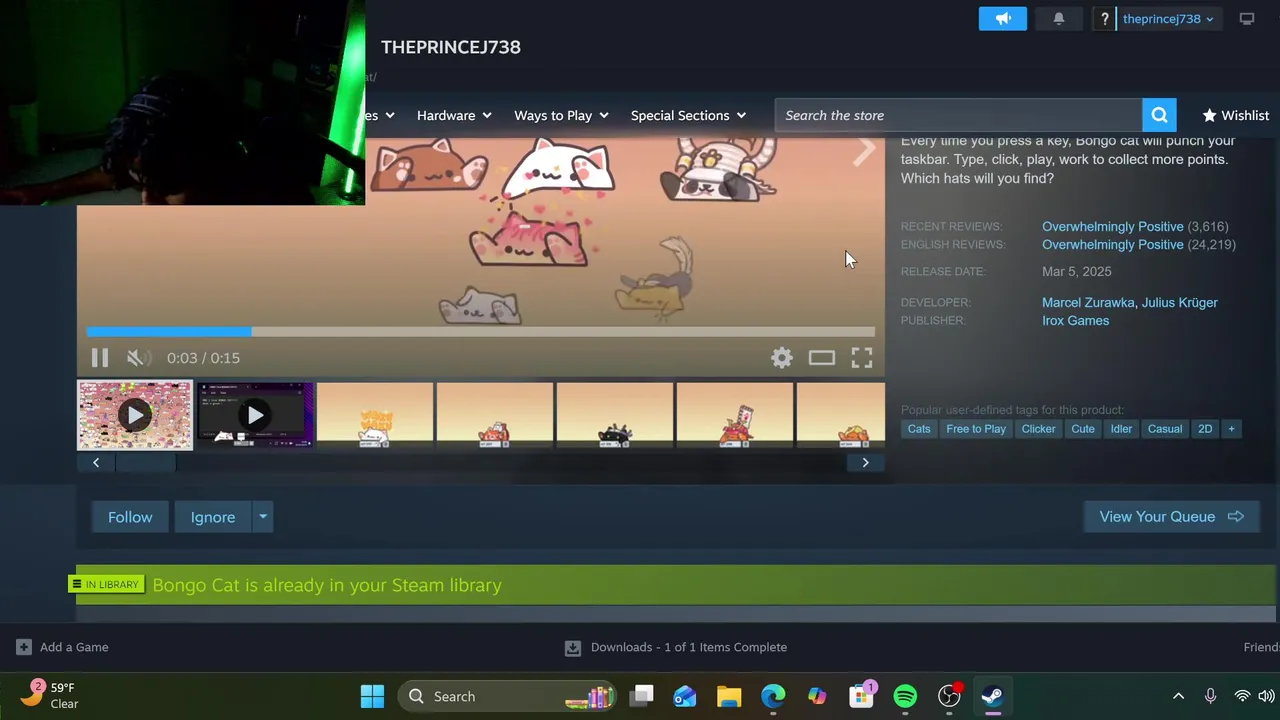This screenshot has width=1280, height=720.
Task: Click the microphone tray icon
Action: [x=1210, y=696]
